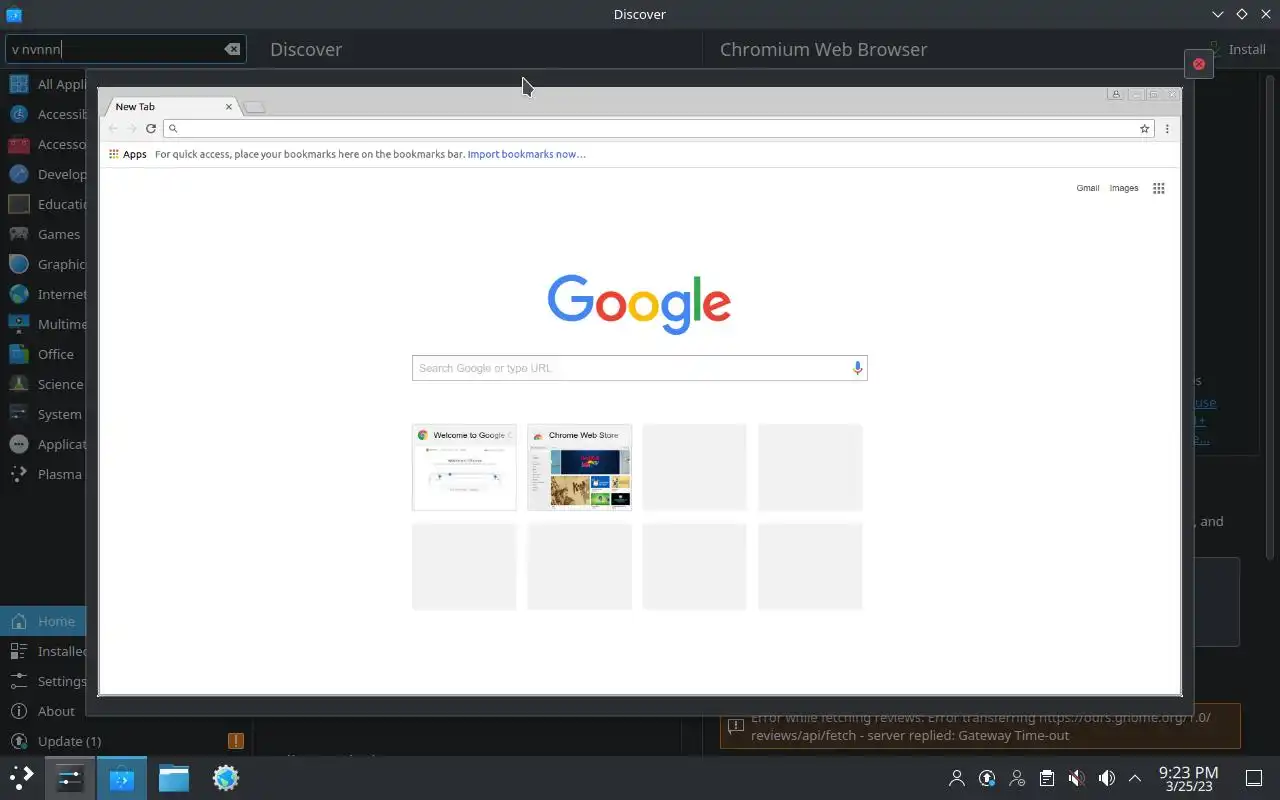Select the Games category

click(x=44, y=234)
